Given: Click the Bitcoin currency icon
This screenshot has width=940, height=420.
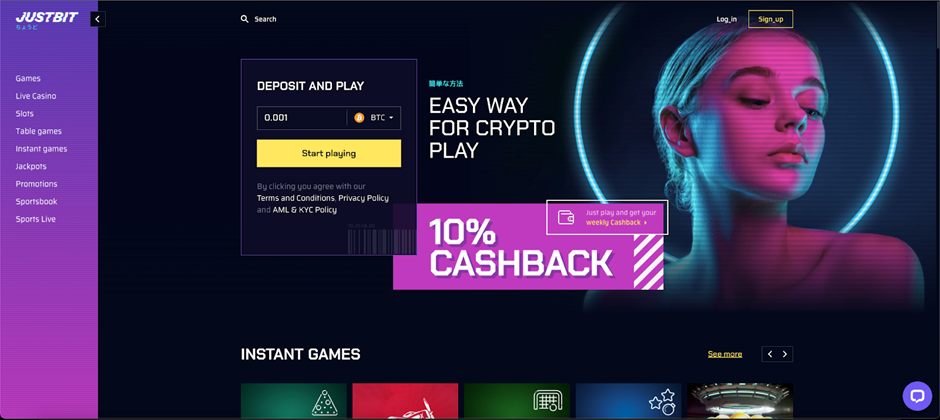Looking at the screenshot, I should coord(360,118).
